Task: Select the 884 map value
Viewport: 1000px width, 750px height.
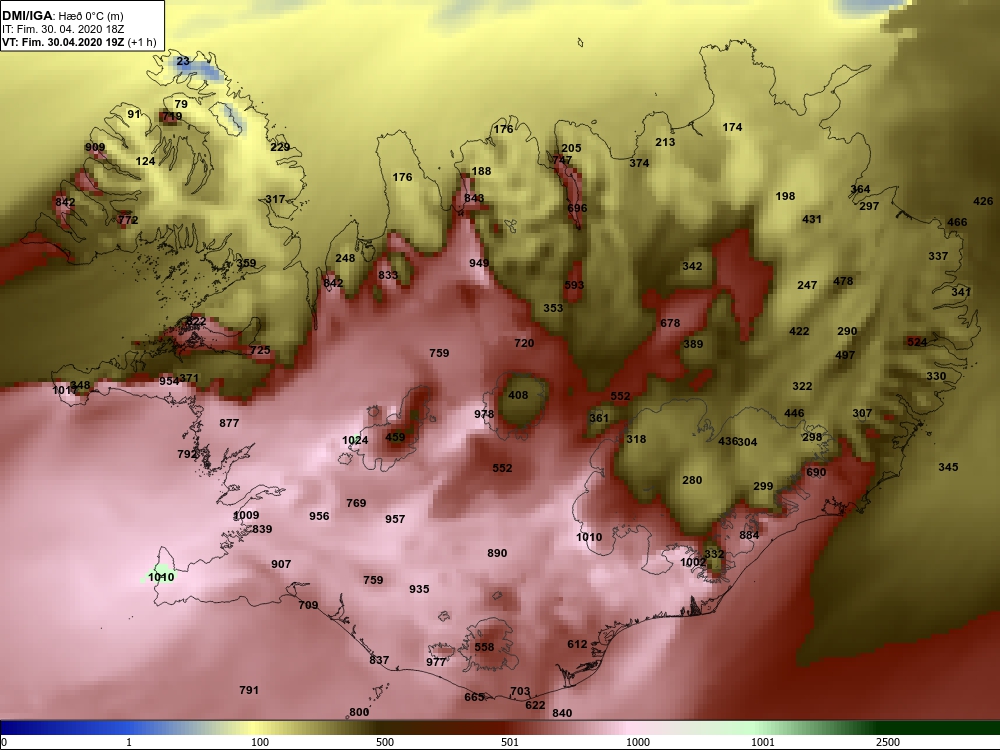Action: tap(749, 534)
